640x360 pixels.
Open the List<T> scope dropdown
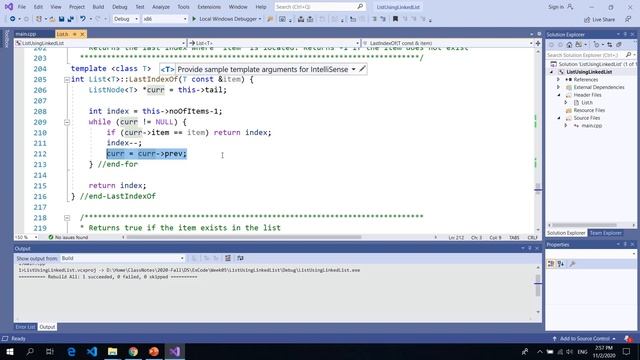pyautogui.click(x=274, y=43)
